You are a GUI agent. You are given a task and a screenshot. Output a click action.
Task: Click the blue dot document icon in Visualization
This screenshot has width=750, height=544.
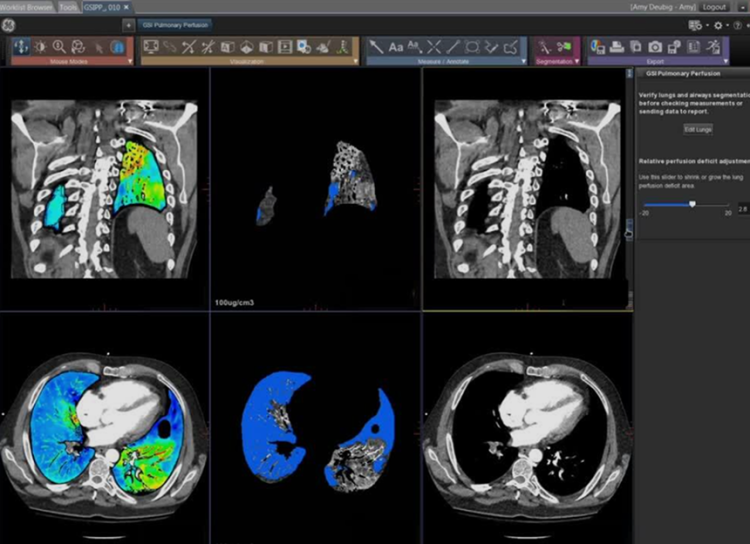coord(304,47)
